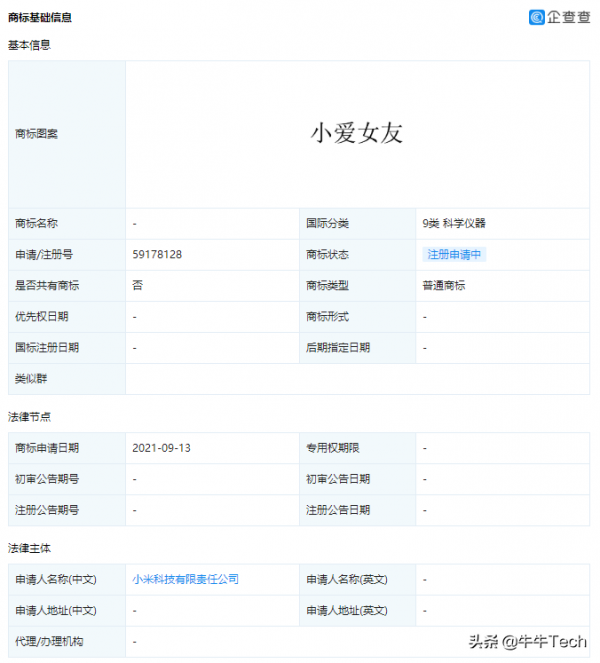Click the 法律节点 section heading
The image size is (600, 663).
tap(29, 417)
